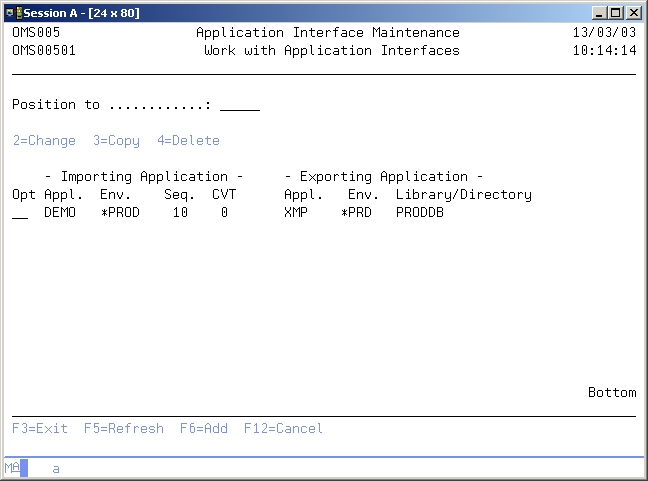Choose F6=Add to add an interface
This screenshot has height=481, width=648.
pyautogui.click(x=203, y=428)
